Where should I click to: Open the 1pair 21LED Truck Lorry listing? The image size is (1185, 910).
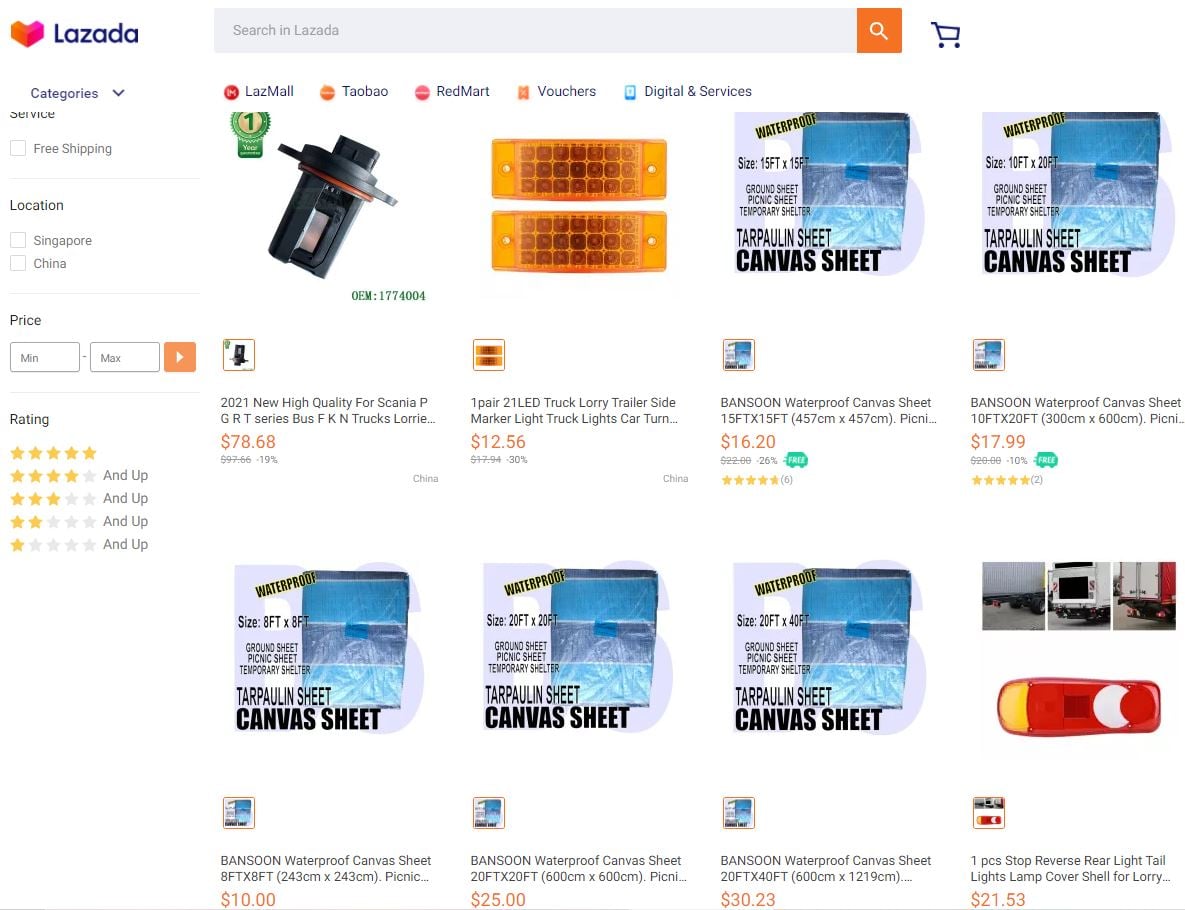tap(574, 410)
